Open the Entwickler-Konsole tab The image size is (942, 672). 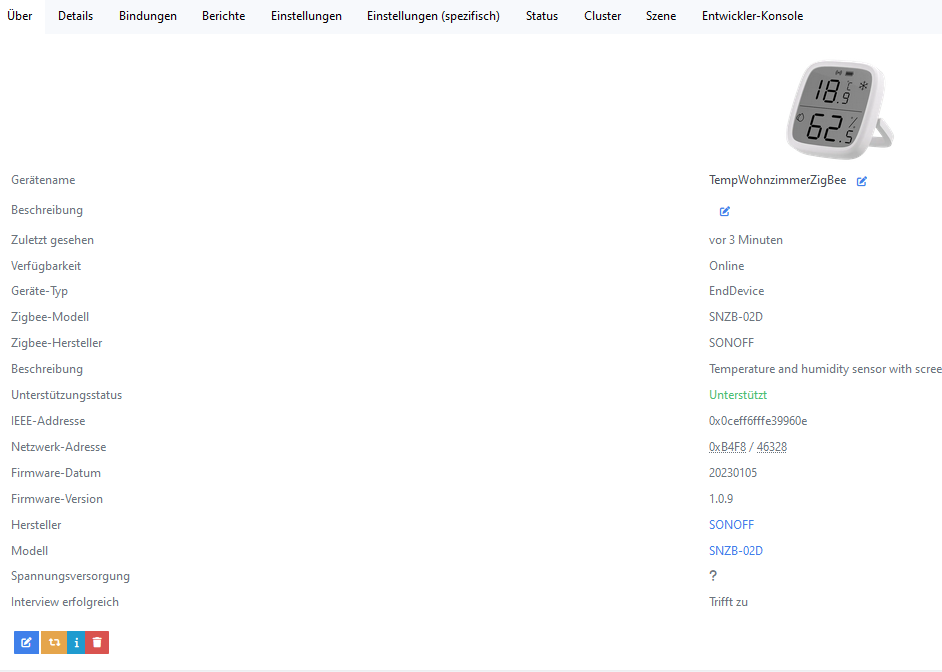[x=752, y=16]
